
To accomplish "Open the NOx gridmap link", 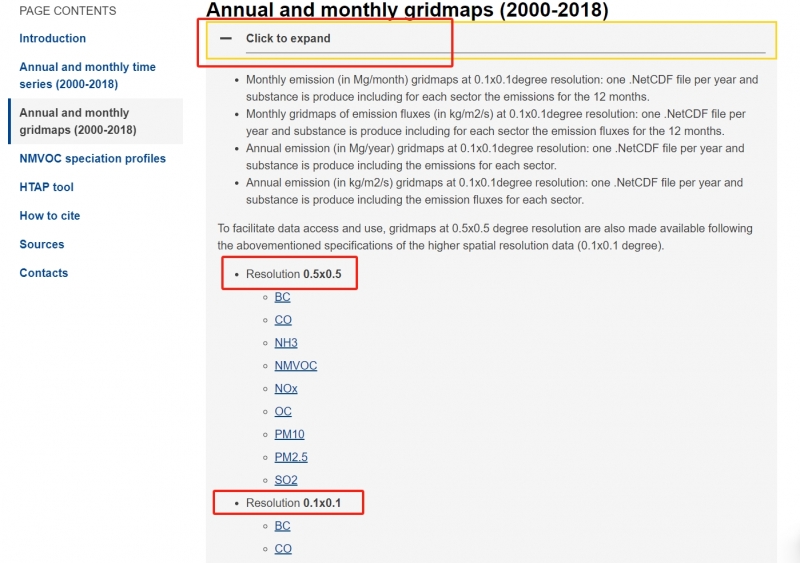I will pos(286,388).
